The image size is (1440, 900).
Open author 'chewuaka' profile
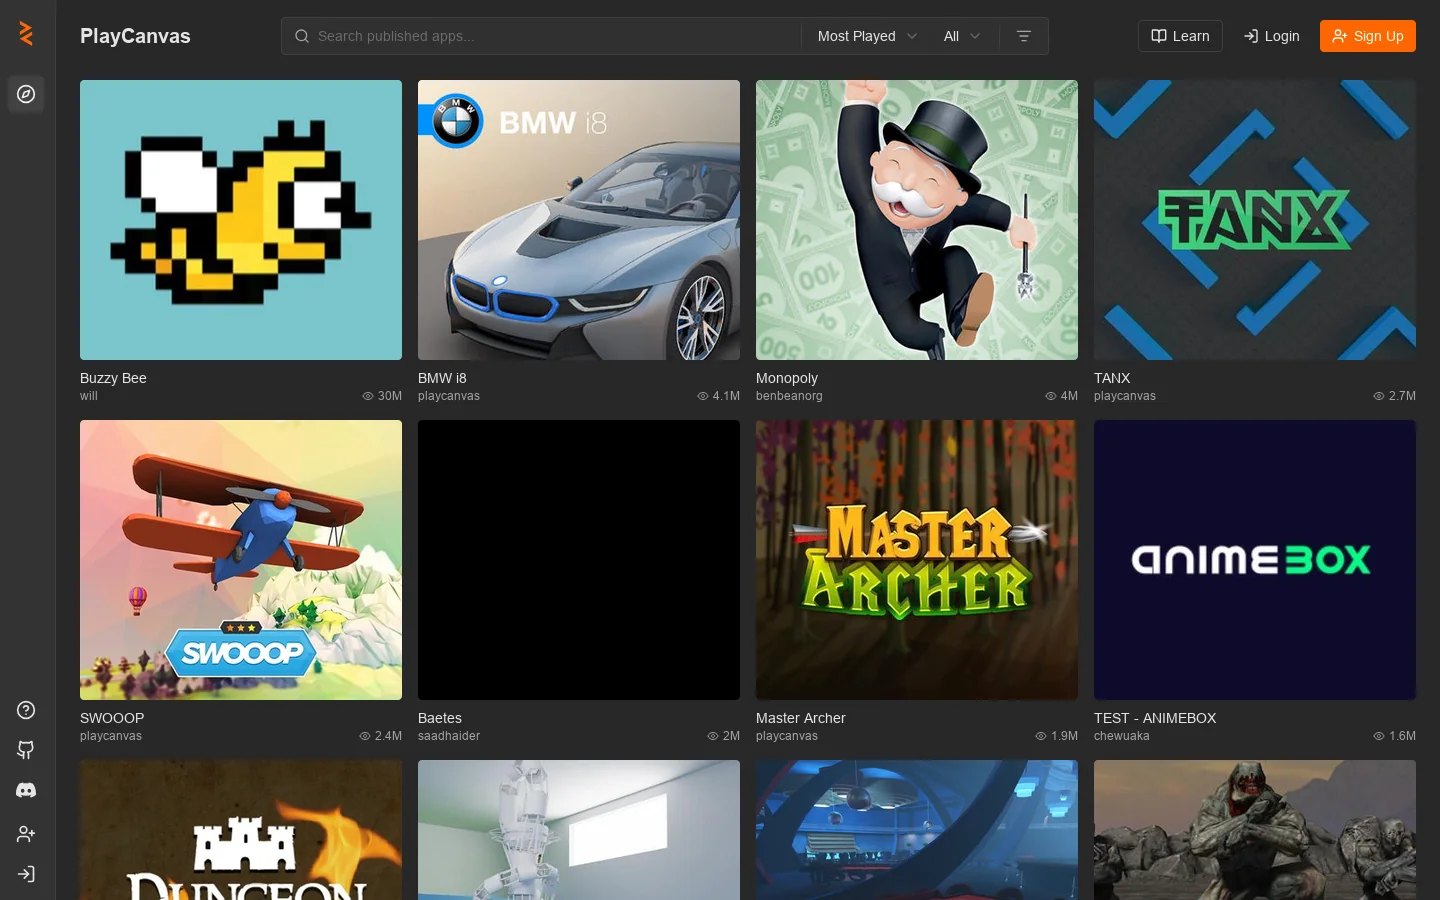1122,736
